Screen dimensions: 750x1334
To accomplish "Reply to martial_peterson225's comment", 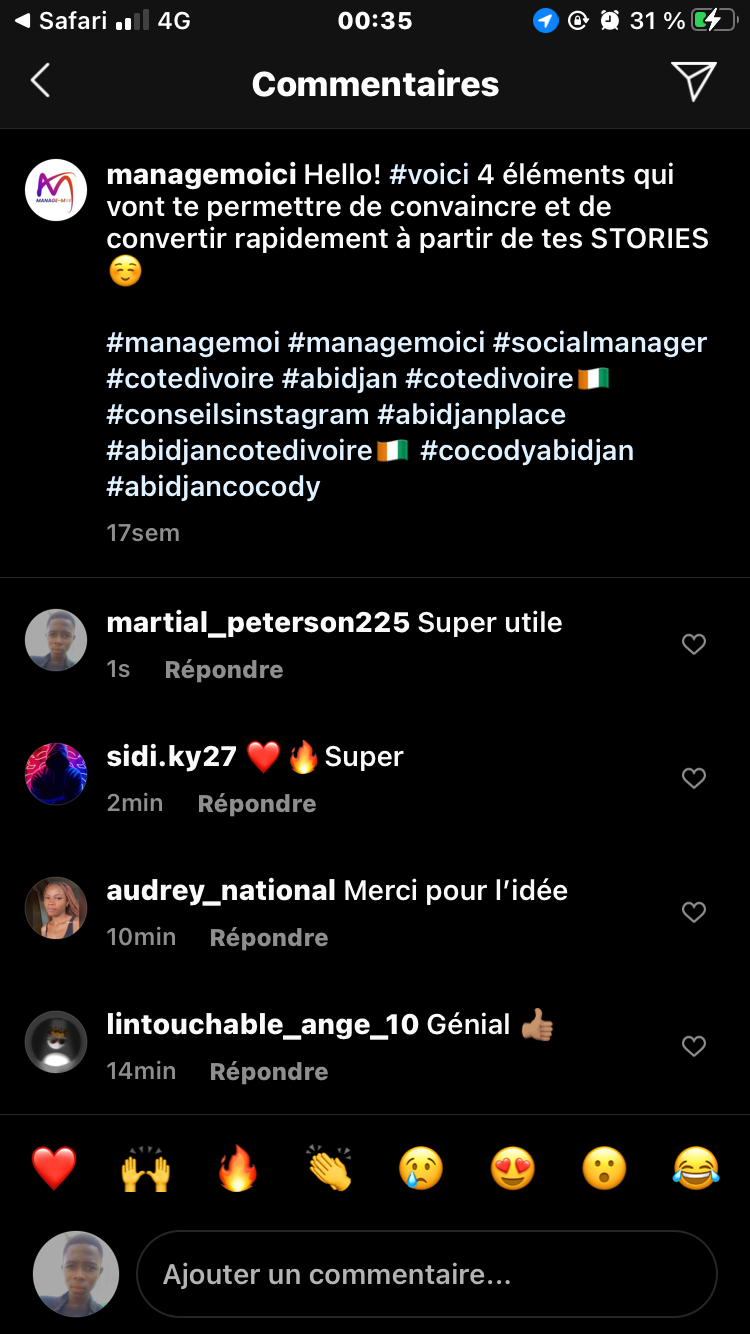I will pos(224,670).
